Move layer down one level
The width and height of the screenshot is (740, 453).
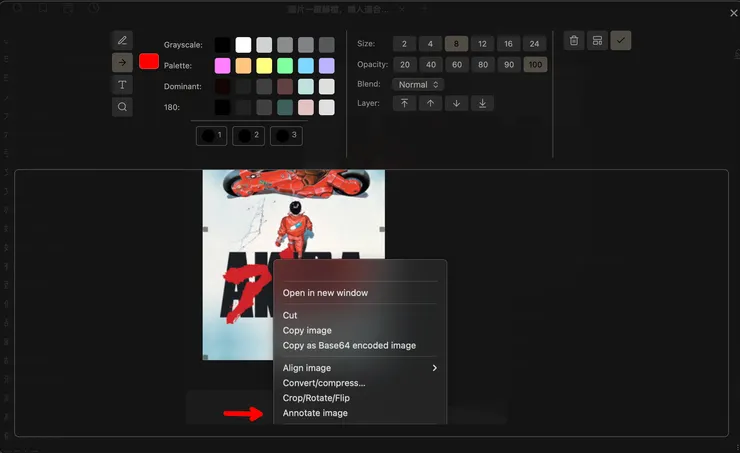click(456, 103)
